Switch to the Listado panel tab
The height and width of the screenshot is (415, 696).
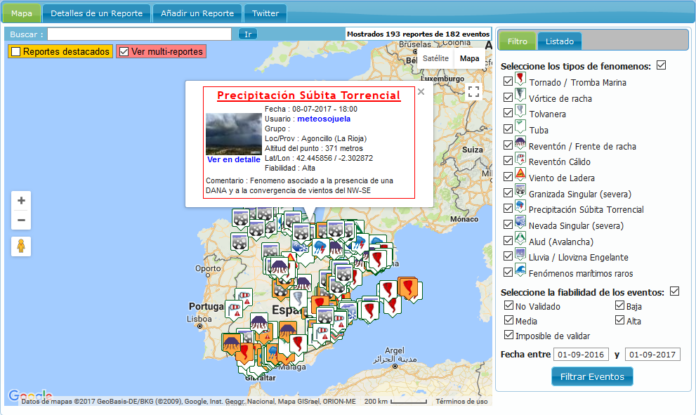pyautogui.click(x=559, y=41)
